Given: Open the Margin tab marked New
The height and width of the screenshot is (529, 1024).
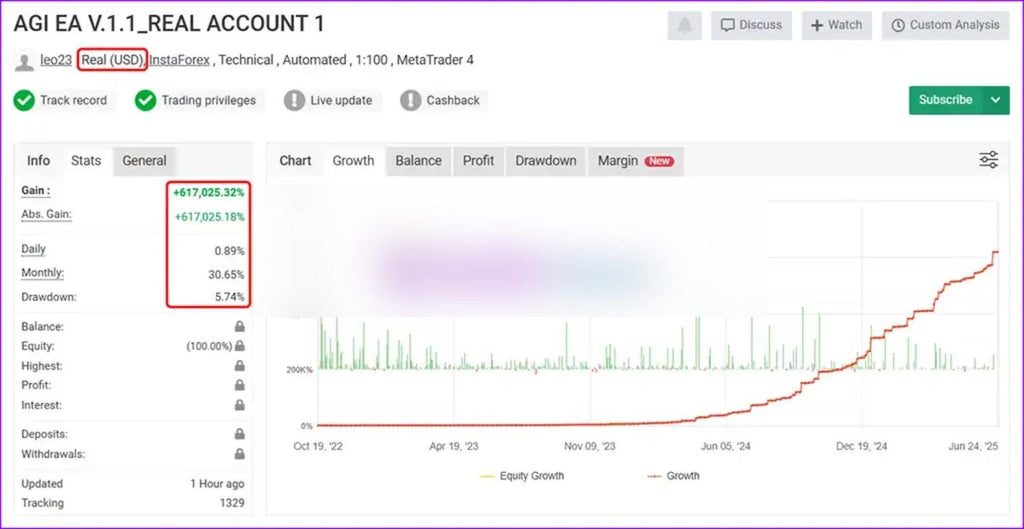Looking at the screenshot, I should [635, 161].
